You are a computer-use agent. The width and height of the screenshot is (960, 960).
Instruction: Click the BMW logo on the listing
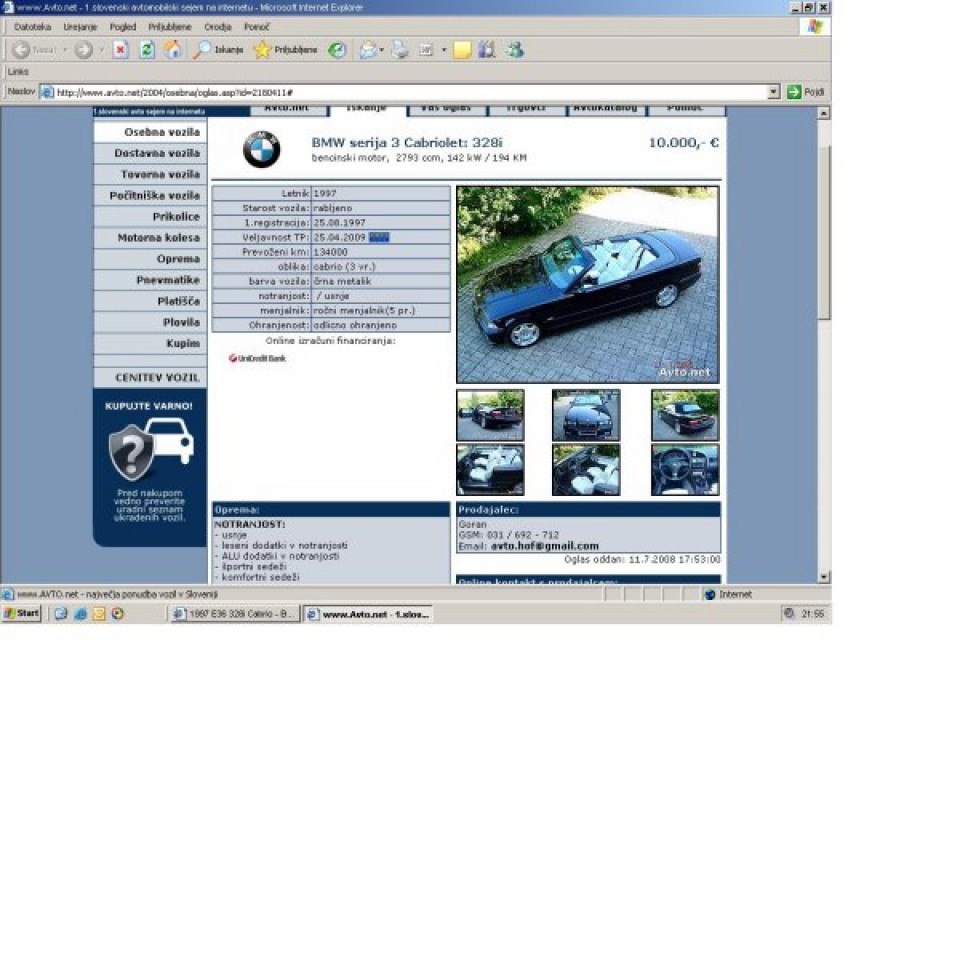click(261, 149)
